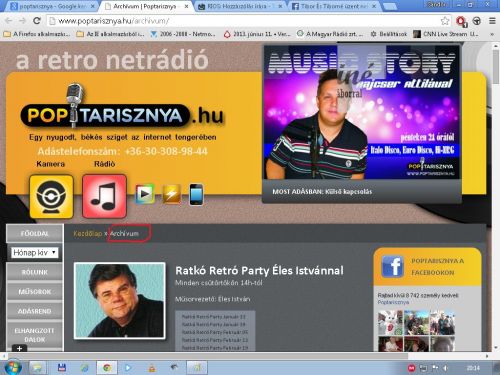Select the Műsorvezető: Éles István text
The width and height of the screenshot is (500, 375).
pos(213,299)
